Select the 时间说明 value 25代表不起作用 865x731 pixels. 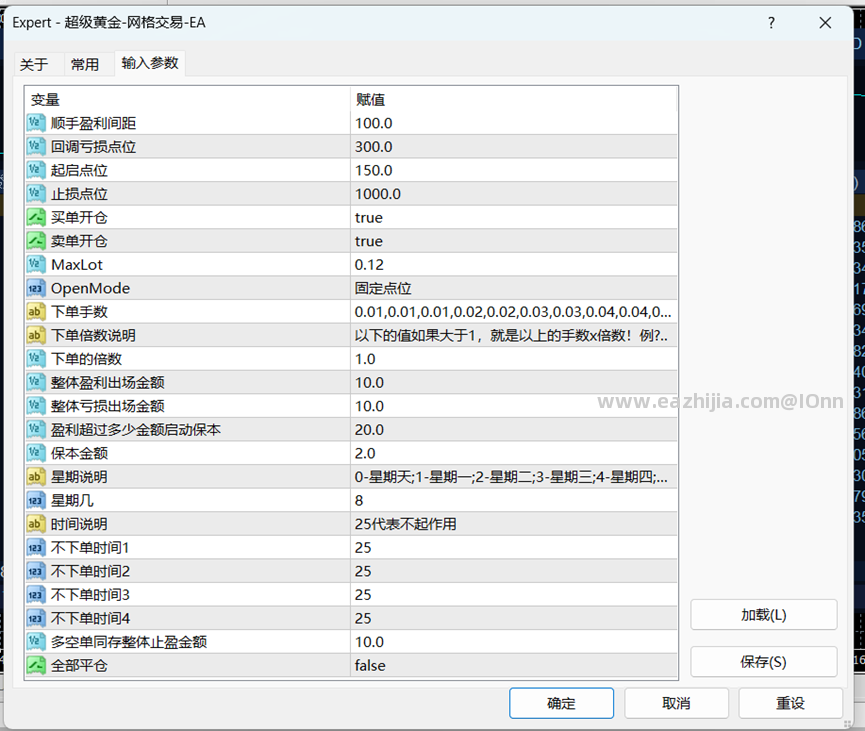(x=514, y=524)
